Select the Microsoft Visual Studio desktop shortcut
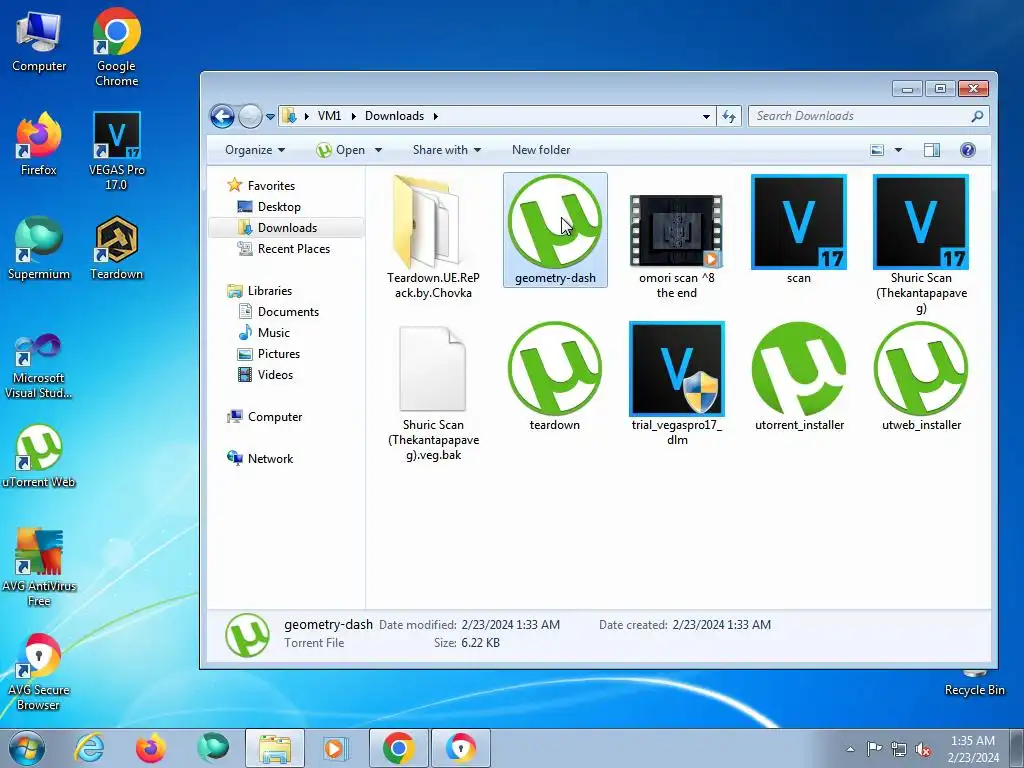This screenshot has height=768, width=1024. [x=38, y=366]
